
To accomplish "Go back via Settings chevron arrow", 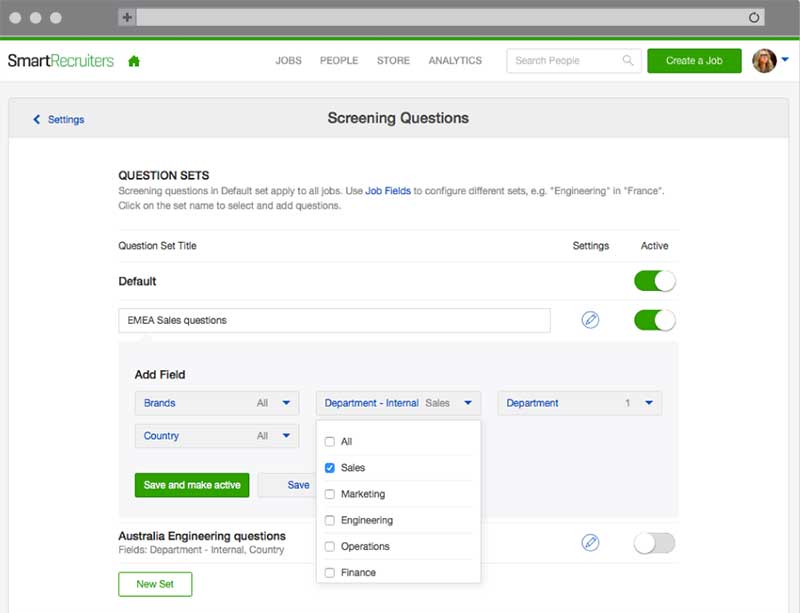I will pyautogui.click(x=37, y=119).
